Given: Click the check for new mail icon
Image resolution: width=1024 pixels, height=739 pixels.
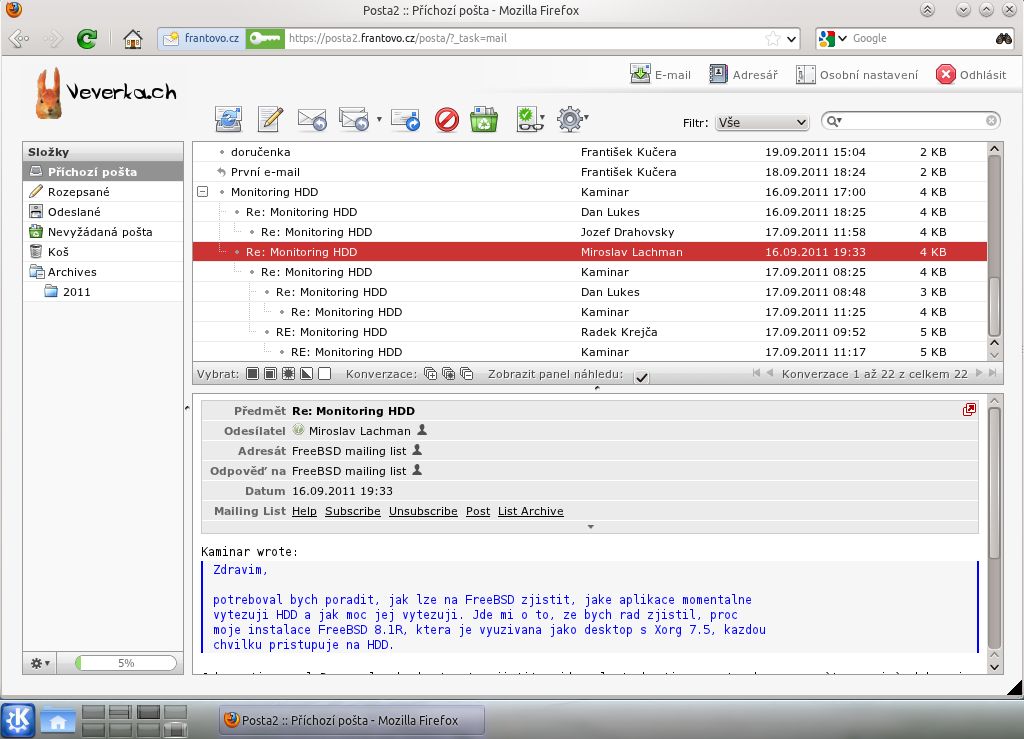Looking at the screenshot, I should [229, 120].
